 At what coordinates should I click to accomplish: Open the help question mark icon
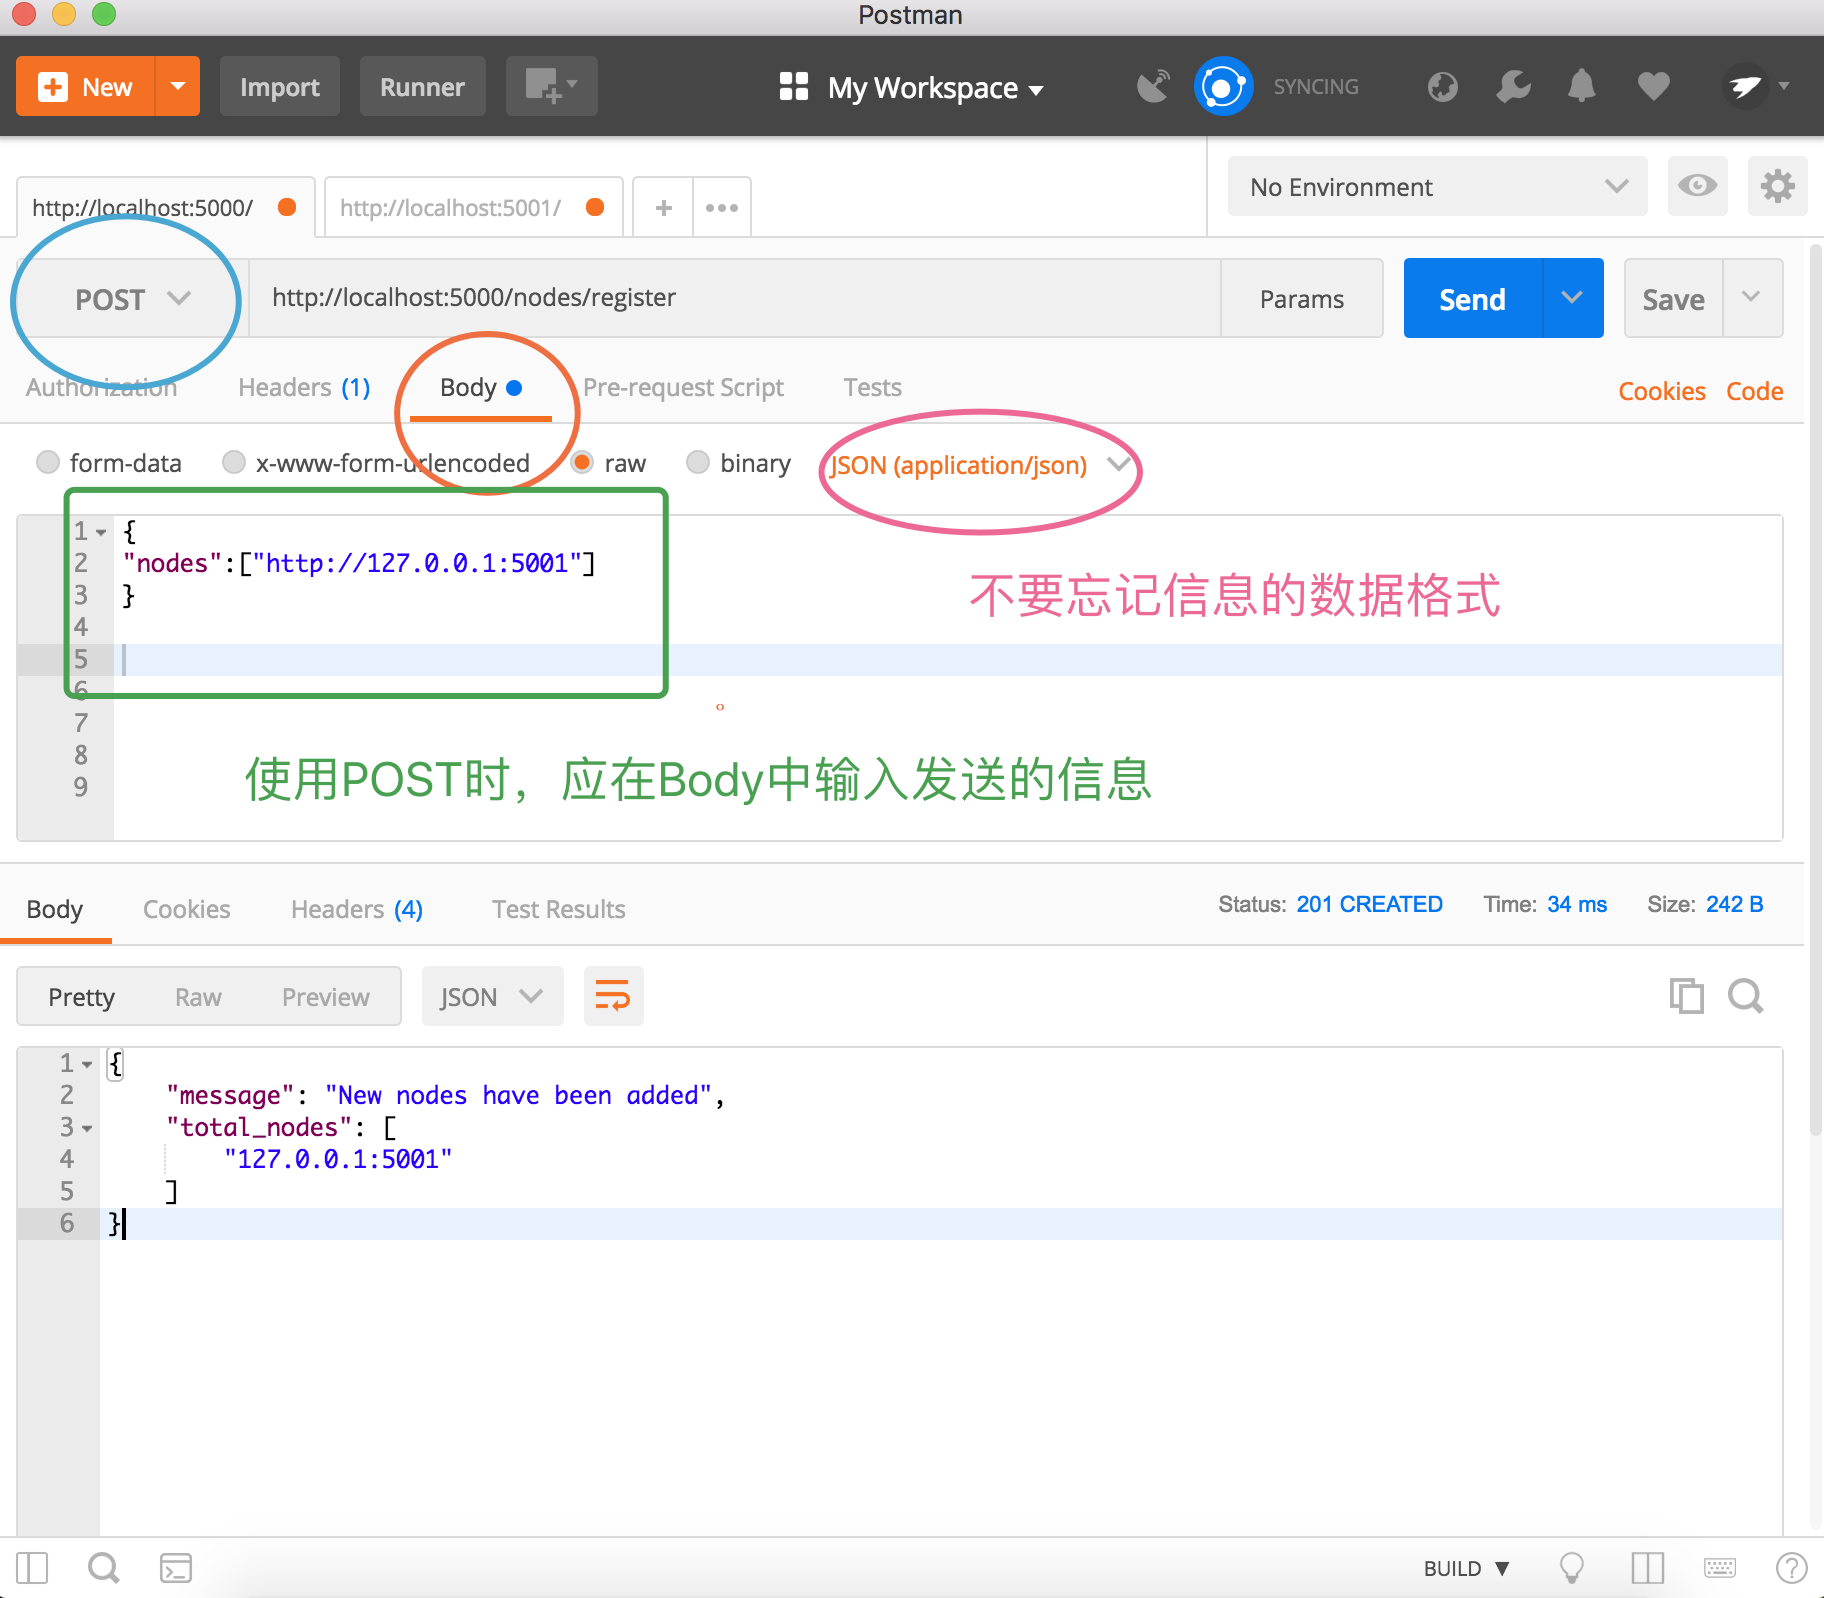click(x=1791, y=1568)
